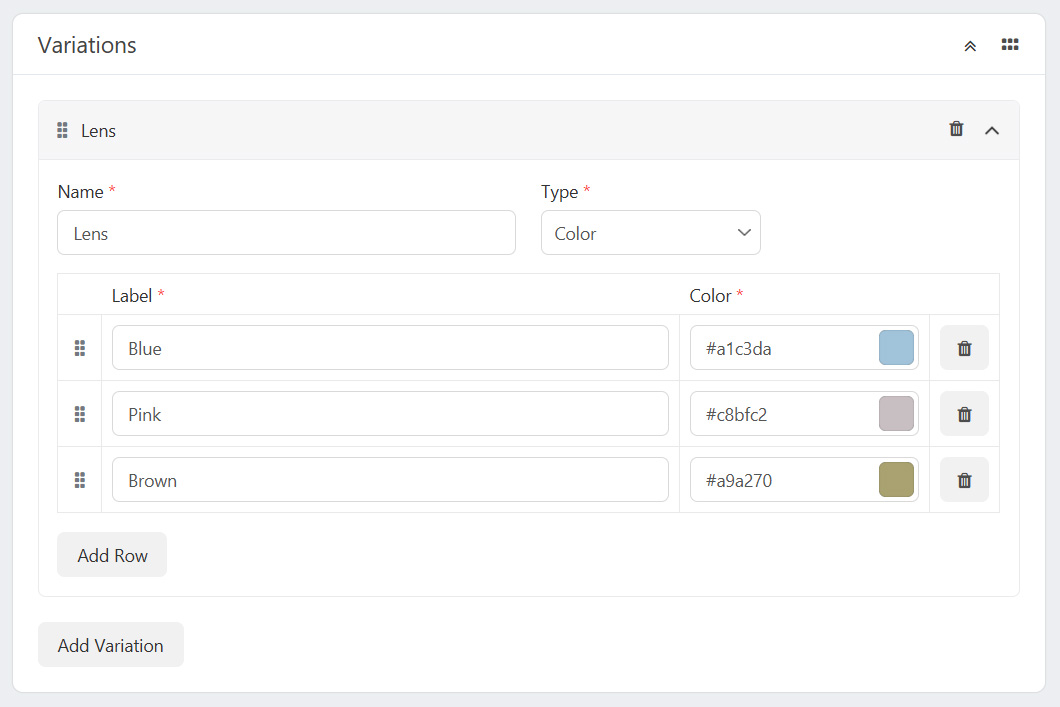Collapse the Lens variation section

[x=992, y=130]
